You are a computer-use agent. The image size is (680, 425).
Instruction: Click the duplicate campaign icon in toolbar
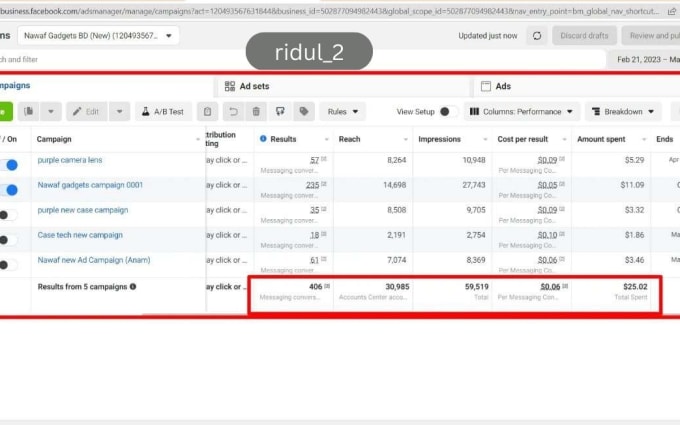[29, 111]
